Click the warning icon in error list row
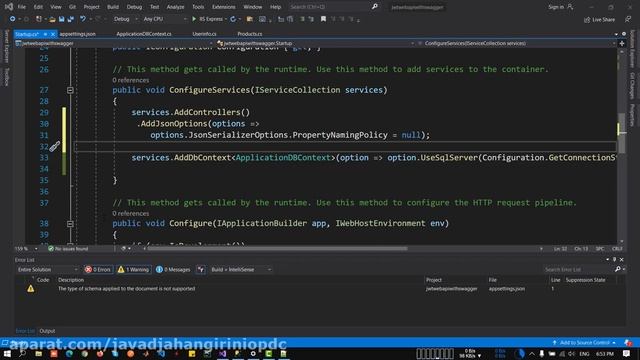Viewport: 640px width, 360px height. [31, 289]
